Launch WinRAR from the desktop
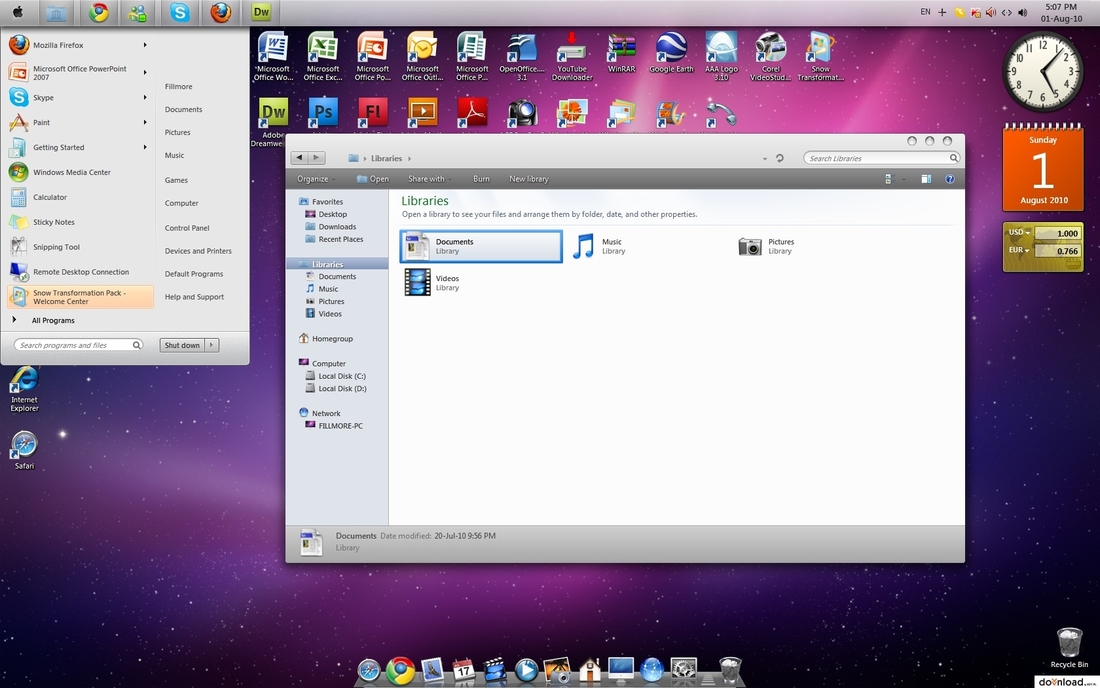The image size is (1100, 688). [x=622, y=53]
